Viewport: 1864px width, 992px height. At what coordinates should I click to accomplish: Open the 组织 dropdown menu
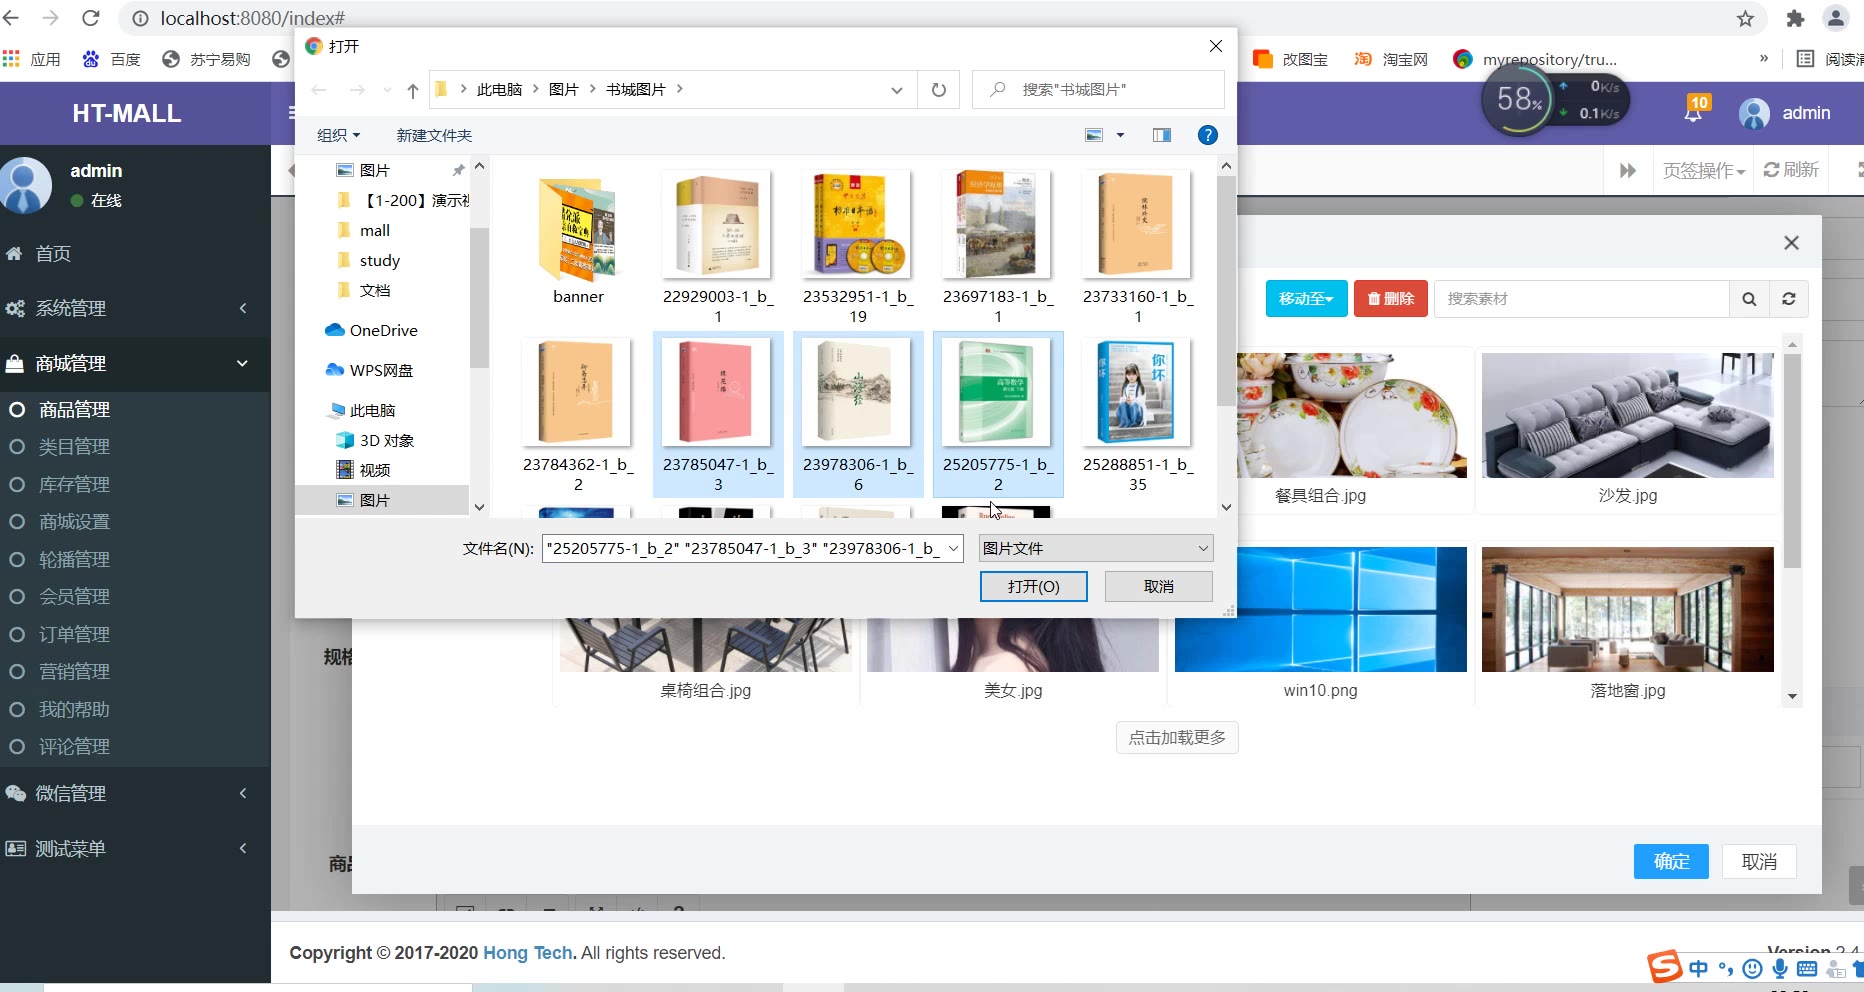click(338, 135)
